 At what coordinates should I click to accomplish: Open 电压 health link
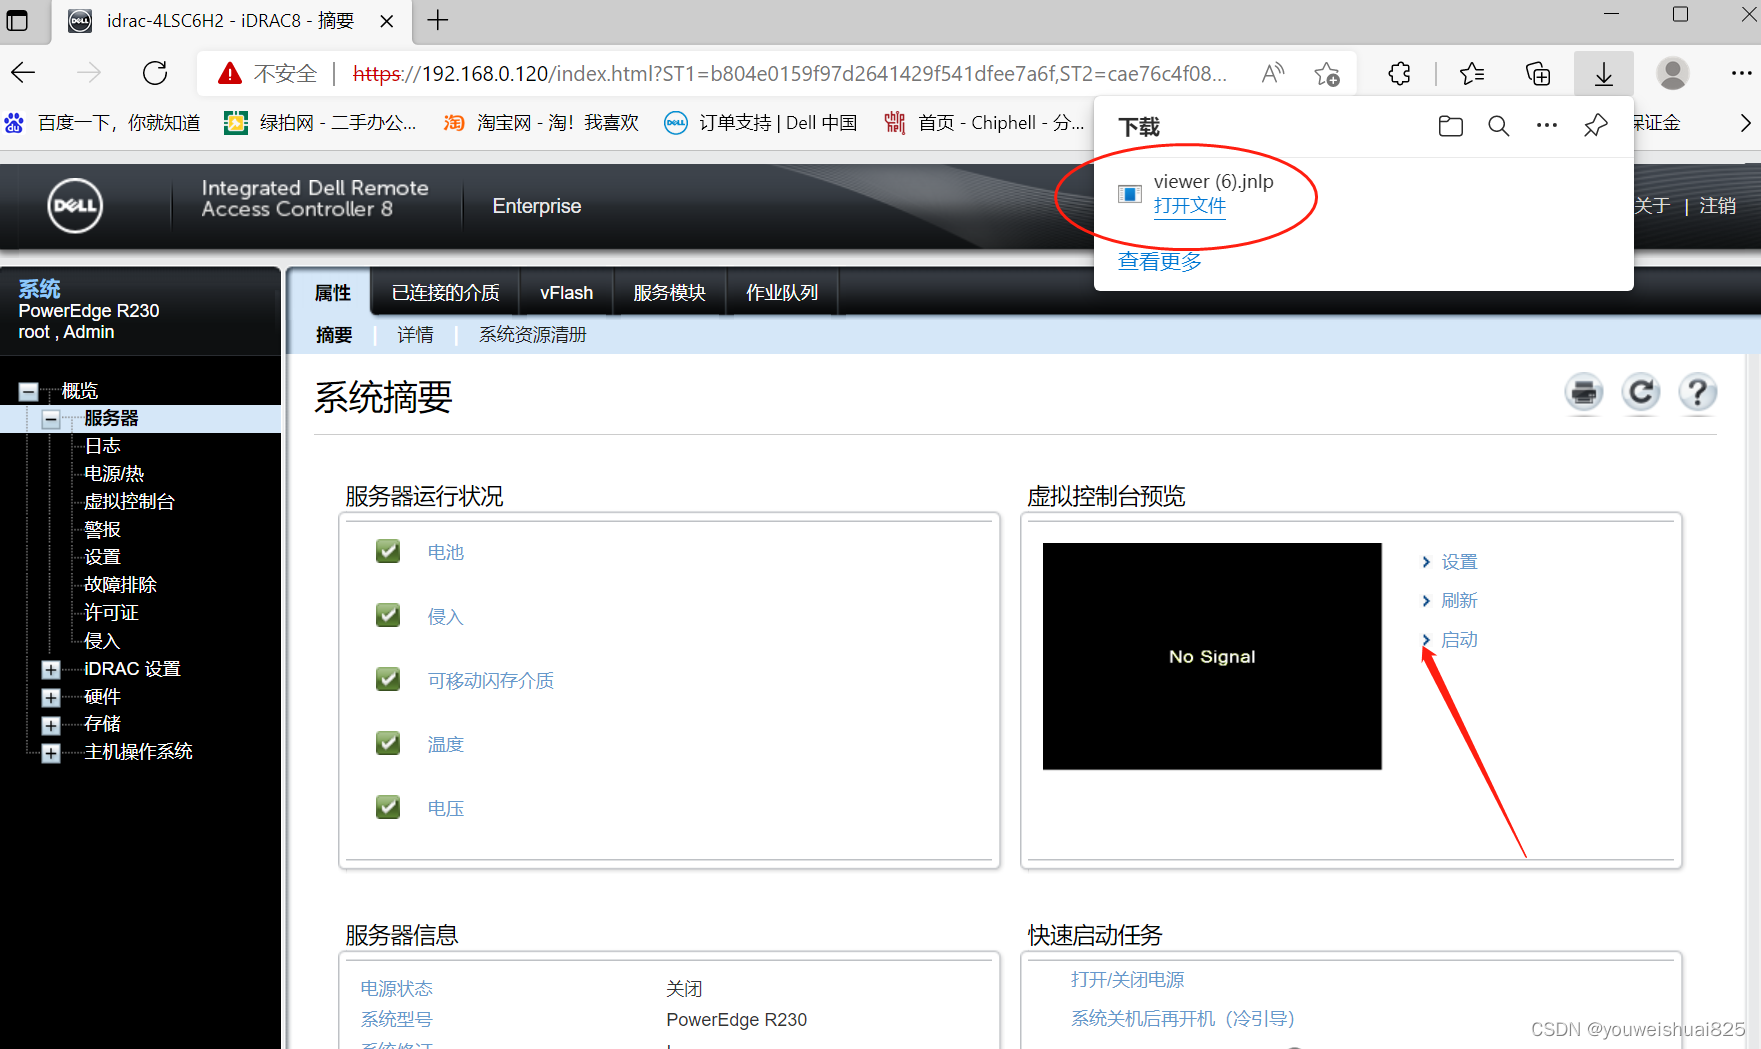click(446, 809)
